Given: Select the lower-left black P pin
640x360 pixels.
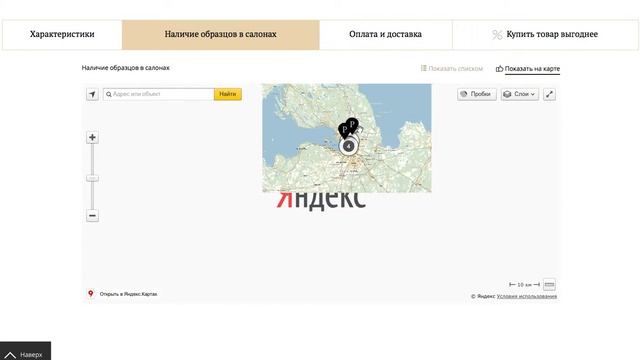Looking at the screenshot, I should point(344,131).
